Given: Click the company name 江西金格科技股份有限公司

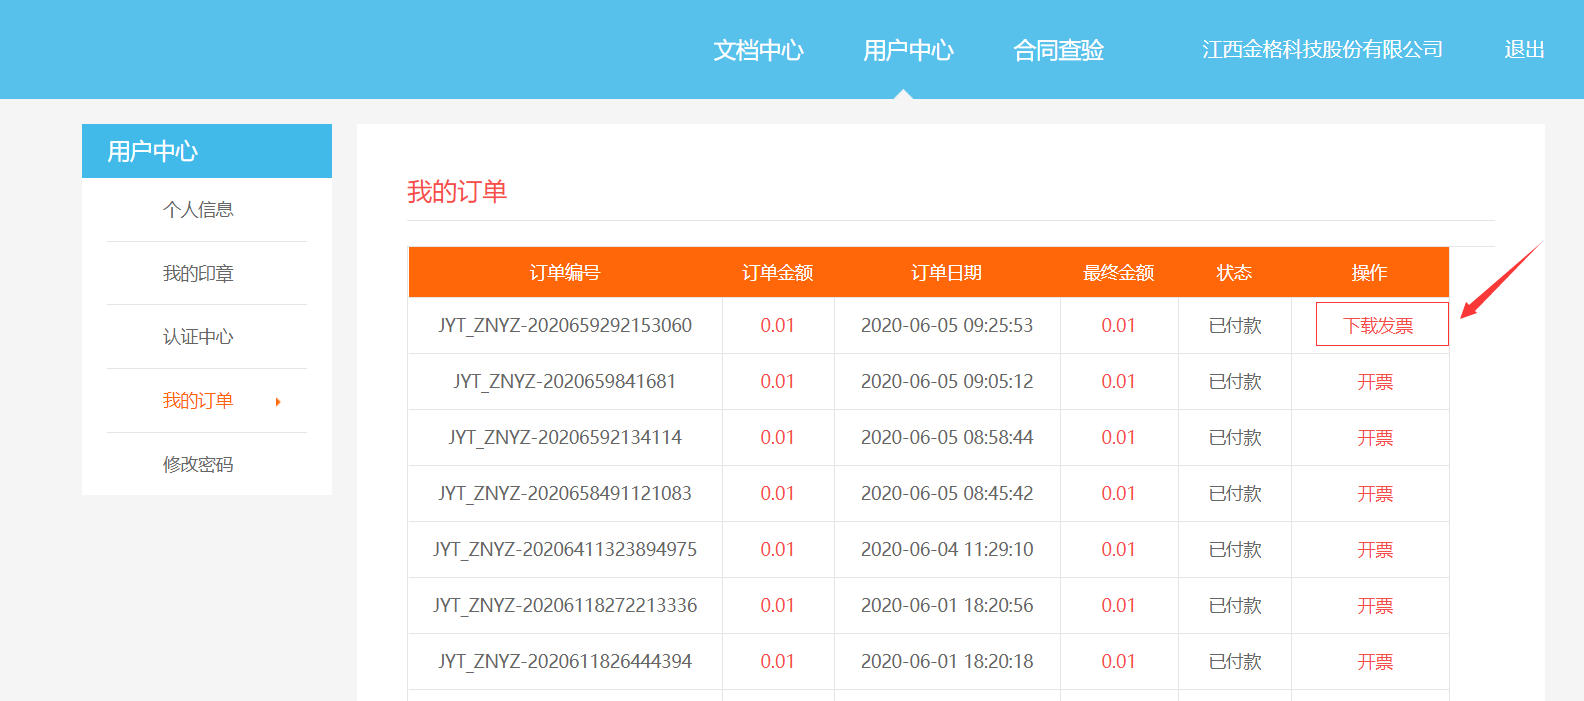Looking at the screenshot, I should coord(1321,50).
